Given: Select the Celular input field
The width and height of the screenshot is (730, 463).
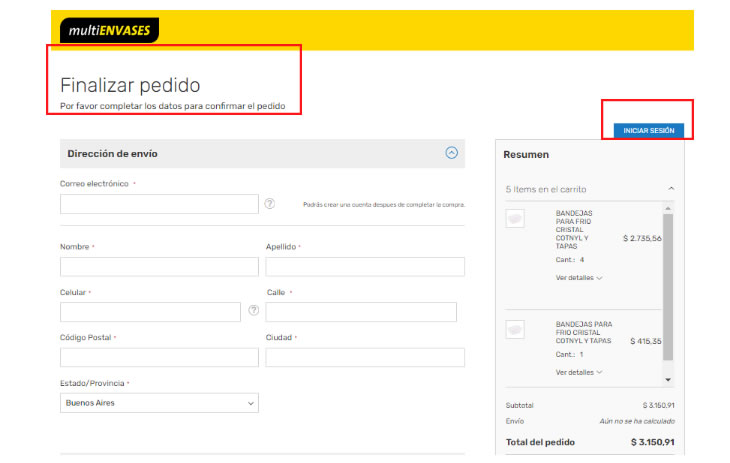Looking at the screenshot, I should click(x=150, y=312).
